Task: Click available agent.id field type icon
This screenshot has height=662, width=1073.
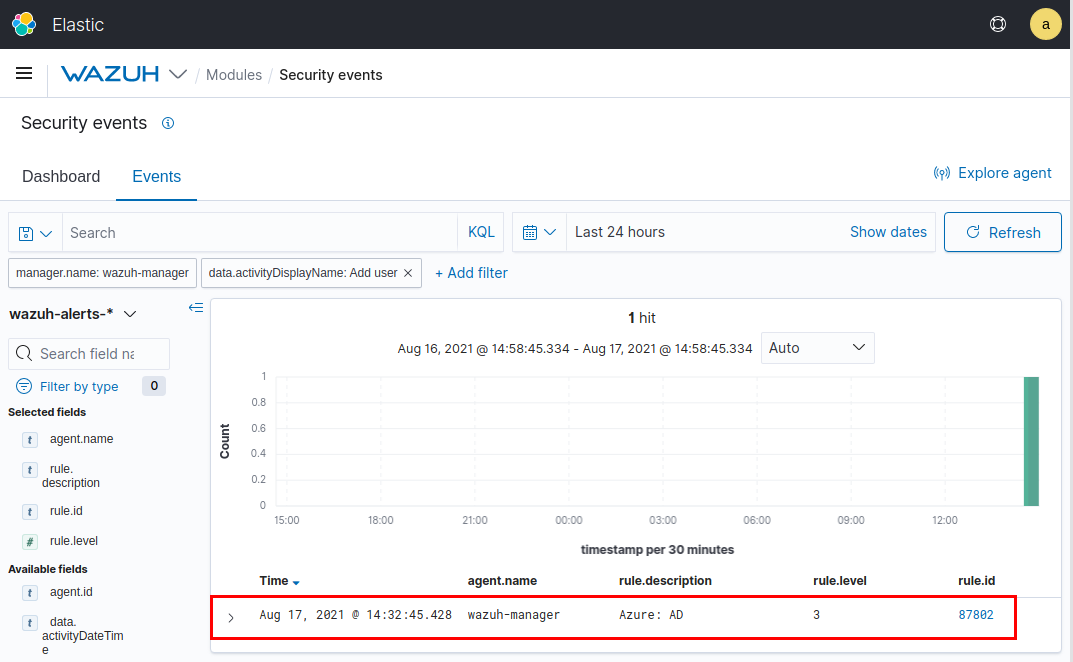Action: (29, 592)
